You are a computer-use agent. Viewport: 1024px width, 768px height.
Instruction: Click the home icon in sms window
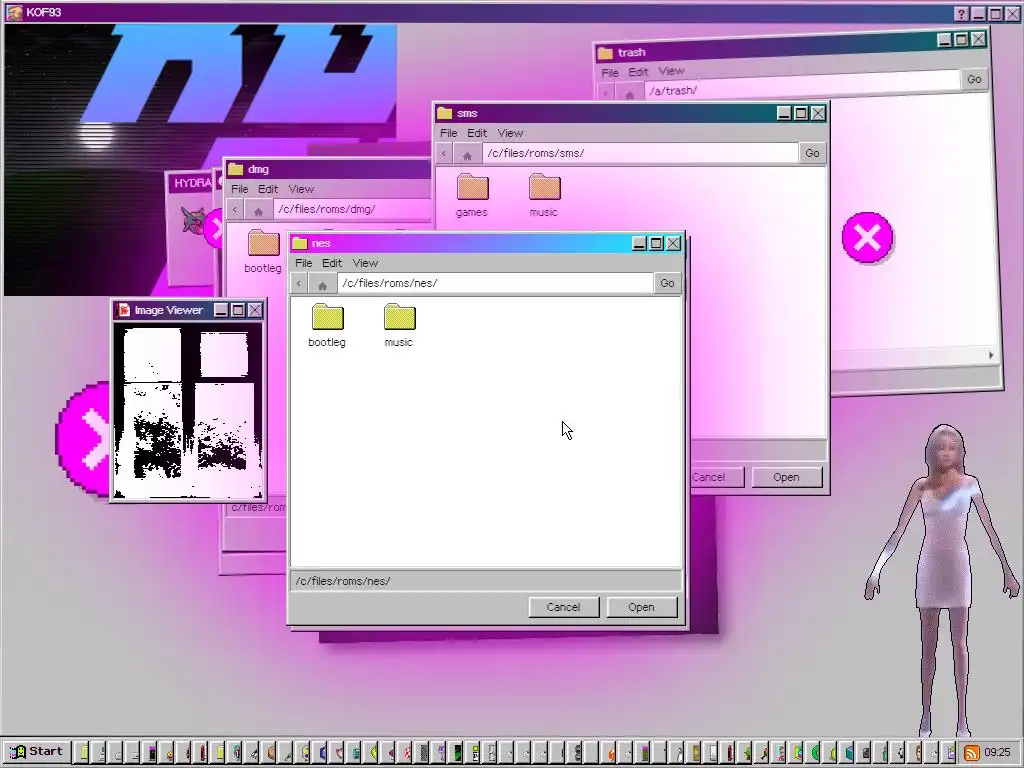point(467,153)
